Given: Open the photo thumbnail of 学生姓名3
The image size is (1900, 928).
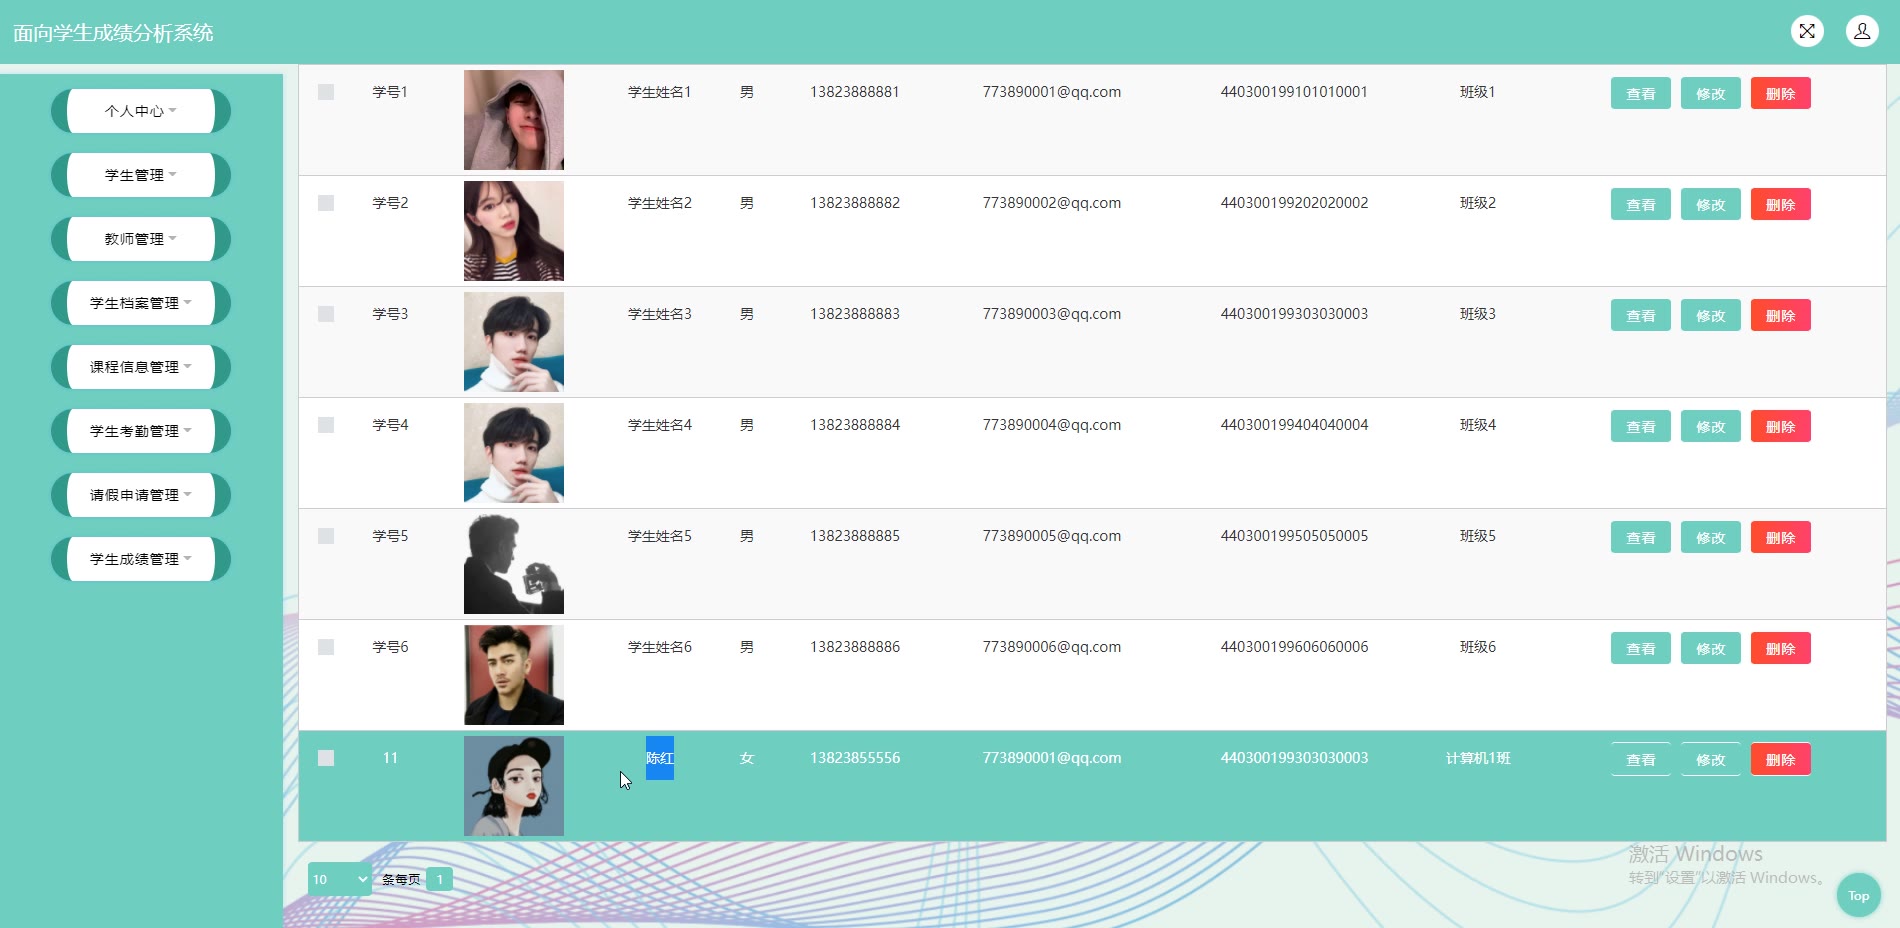Looking at the screenshot, I should point(514,342).
